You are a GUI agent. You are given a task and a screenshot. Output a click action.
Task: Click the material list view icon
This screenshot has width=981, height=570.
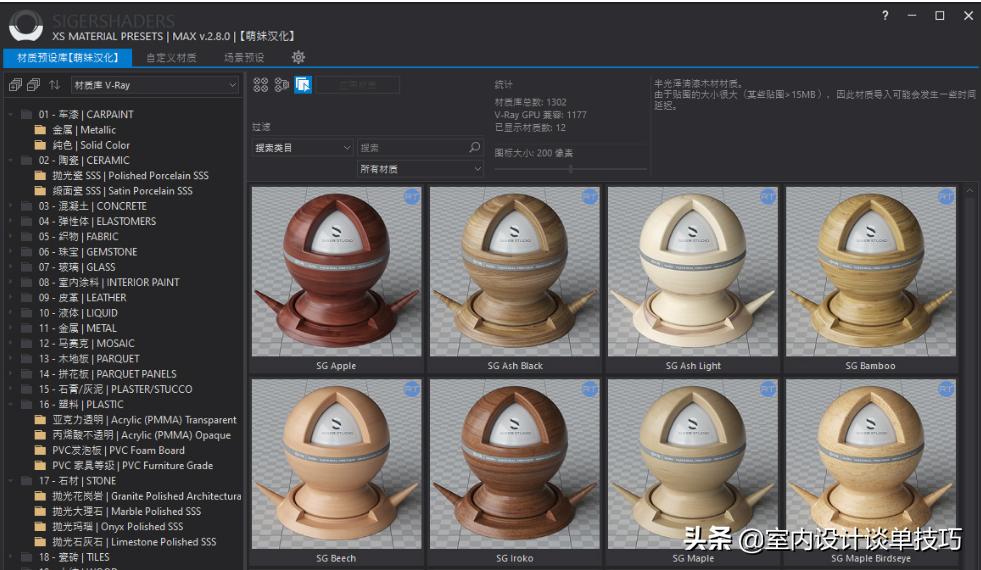click(282, 84)
